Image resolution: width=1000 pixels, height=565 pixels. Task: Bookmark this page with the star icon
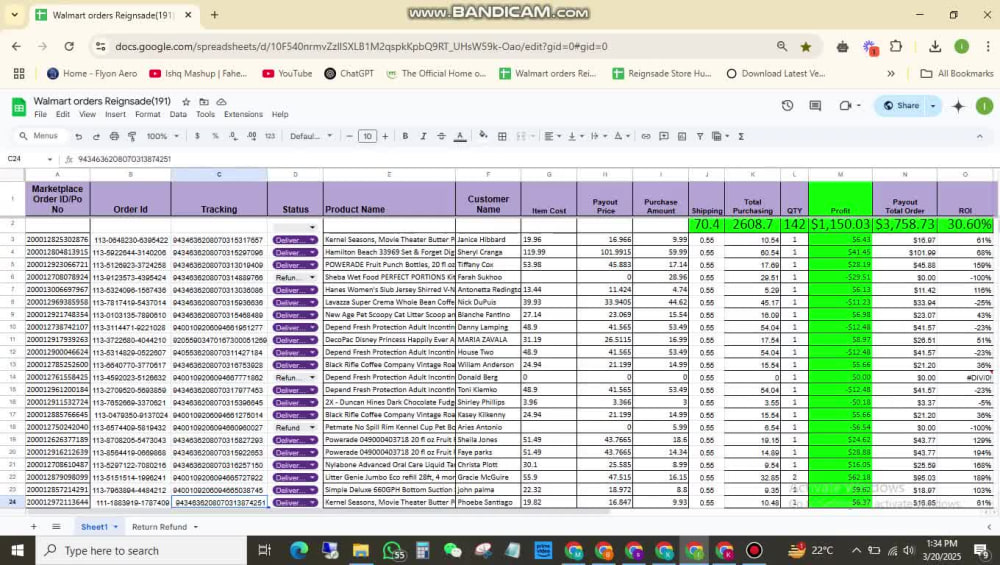pyautogui.click(x=806, y=47)
